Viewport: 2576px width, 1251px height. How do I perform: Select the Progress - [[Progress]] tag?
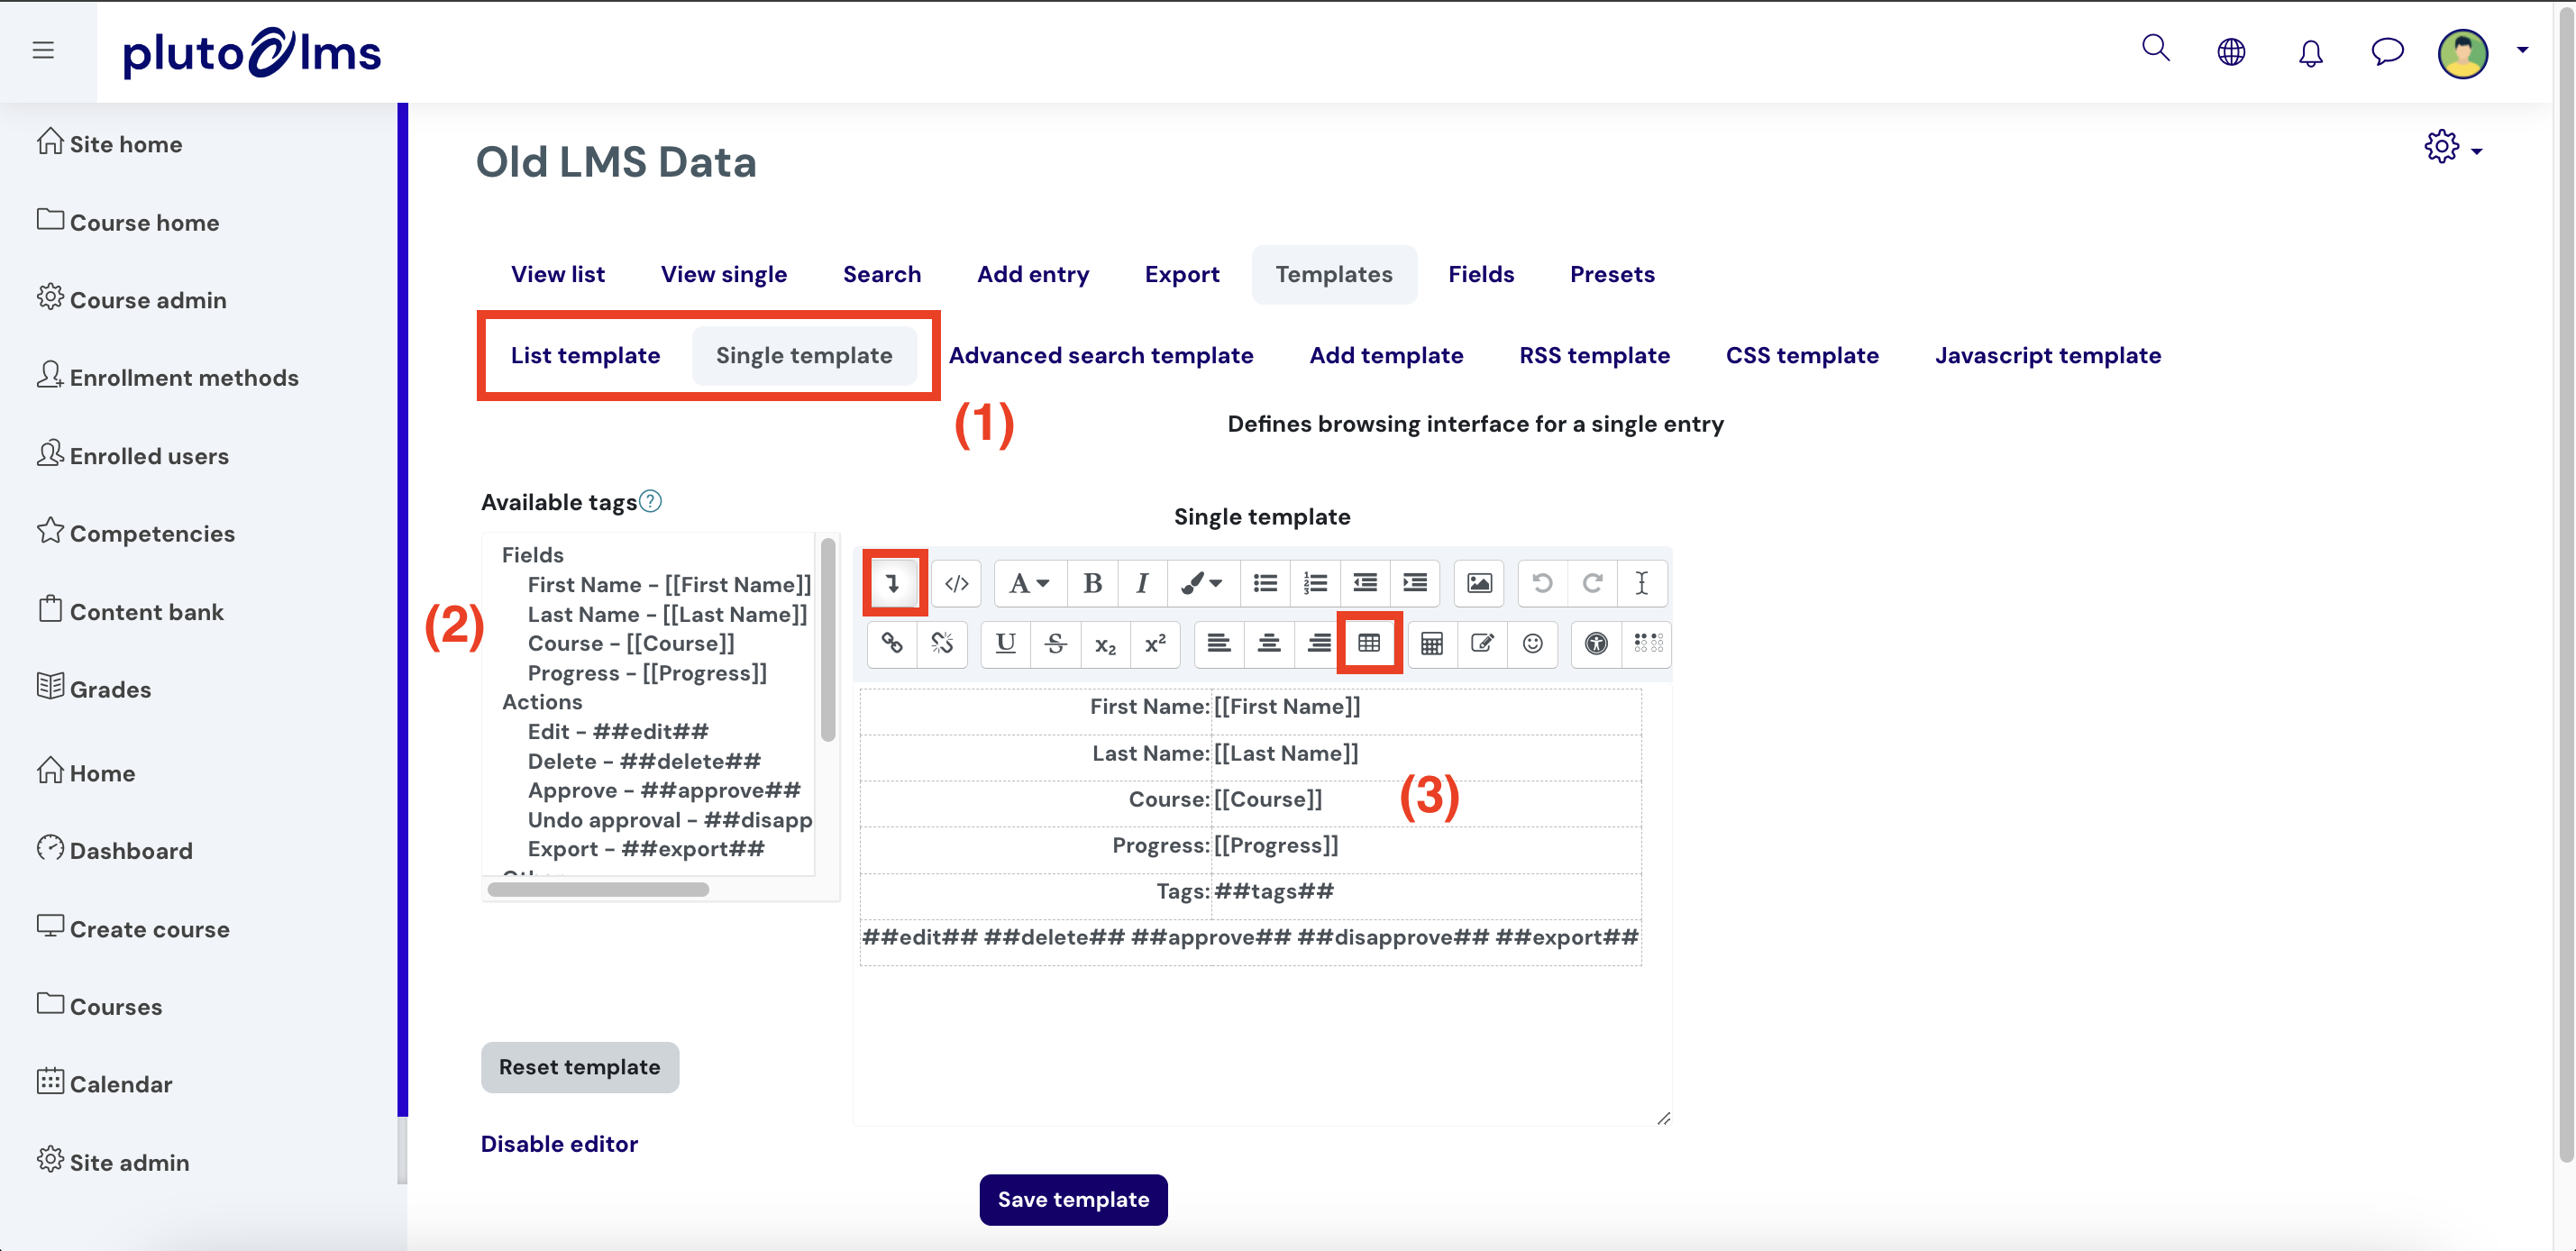[647, 673]
